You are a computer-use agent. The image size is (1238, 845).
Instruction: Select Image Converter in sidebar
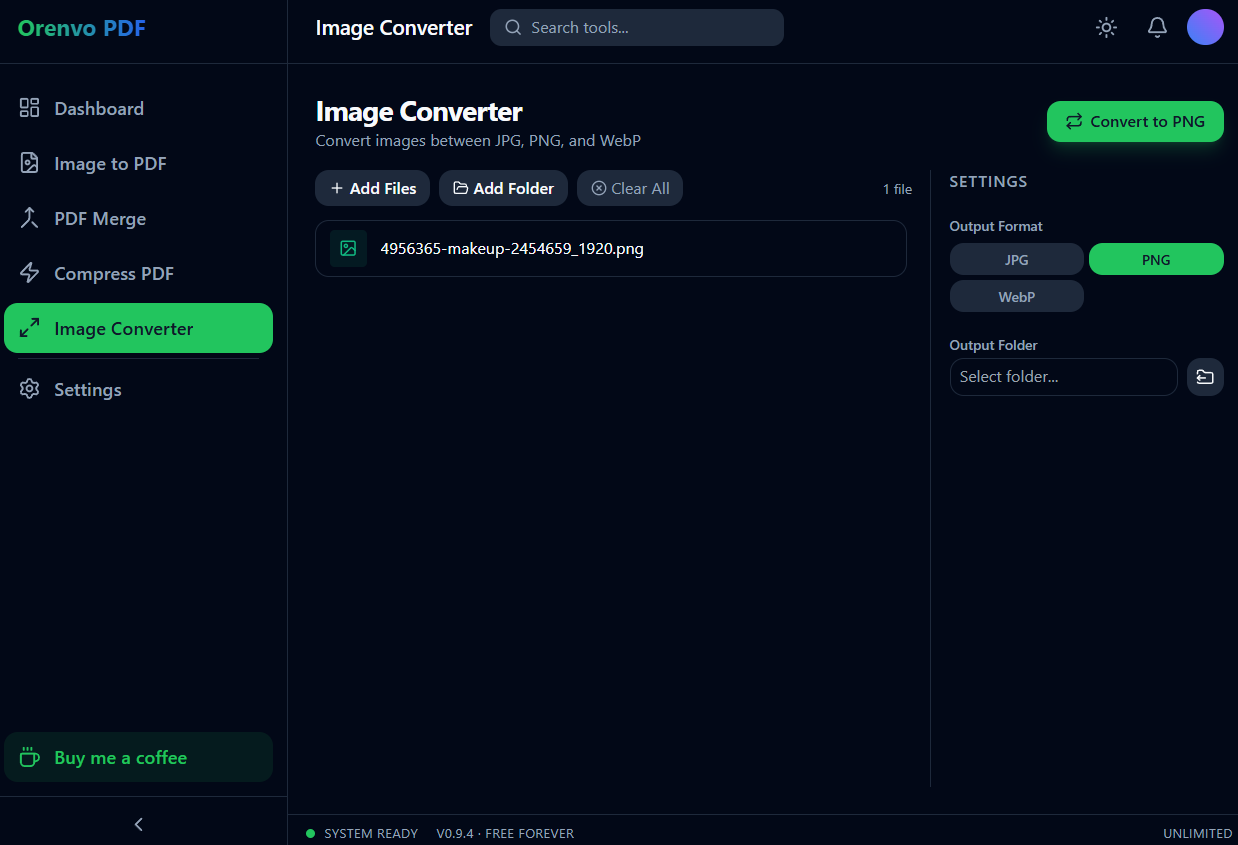tap(138, 328)
